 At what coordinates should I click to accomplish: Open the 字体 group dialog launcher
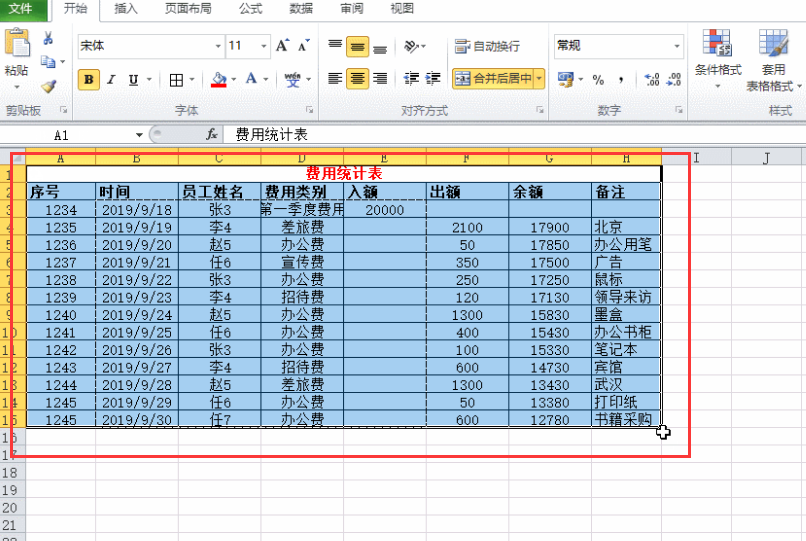pyautogui.click(x=310, y=110)
